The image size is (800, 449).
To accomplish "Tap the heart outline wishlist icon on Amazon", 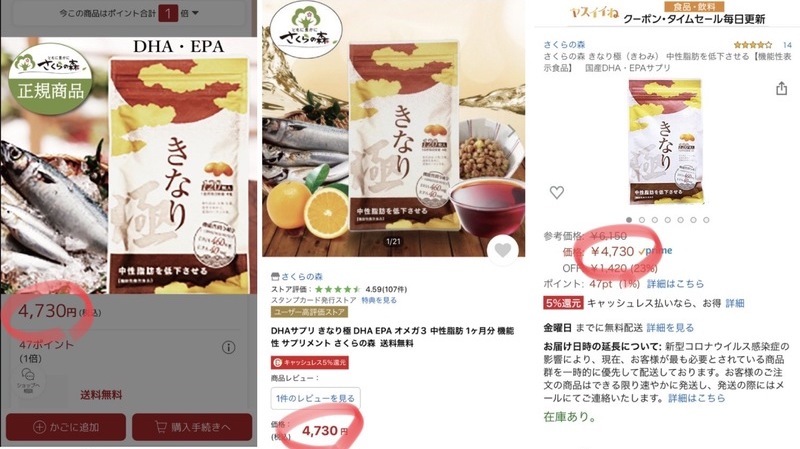I will click(x=557, y=192).
